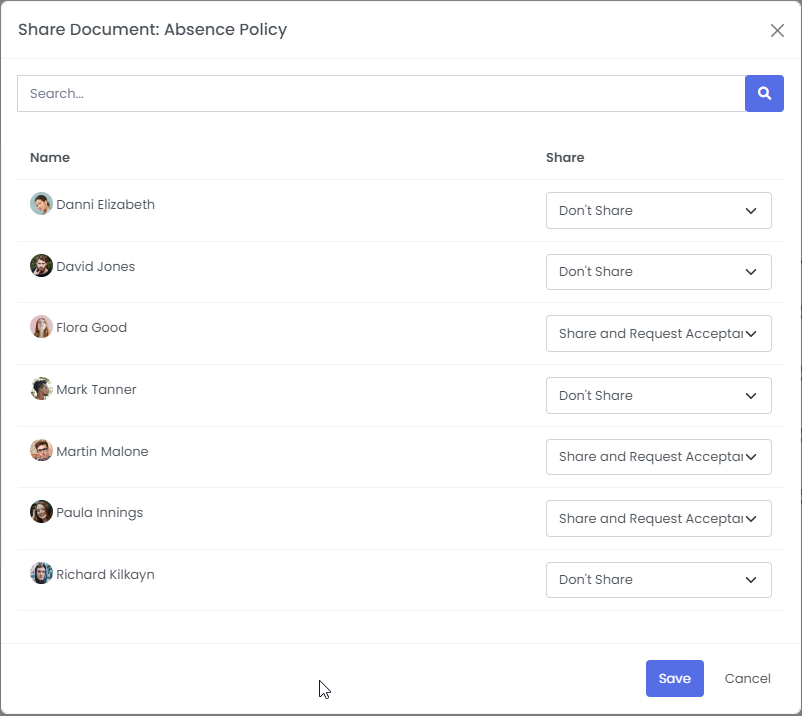Open the share dropdown for Danni Elizabeth
802x716 pixels.
pyautogui.click(x=658, y=210)
